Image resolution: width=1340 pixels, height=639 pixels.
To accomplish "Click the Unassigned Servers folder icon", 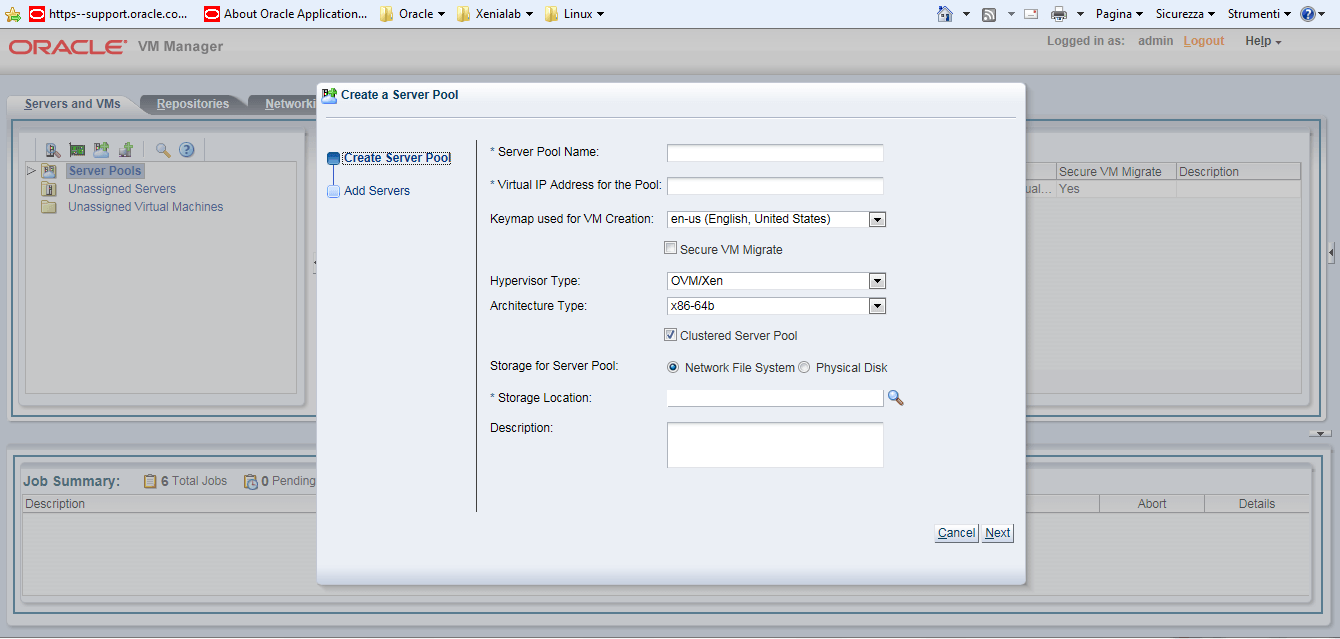I will tap(49, 189).
